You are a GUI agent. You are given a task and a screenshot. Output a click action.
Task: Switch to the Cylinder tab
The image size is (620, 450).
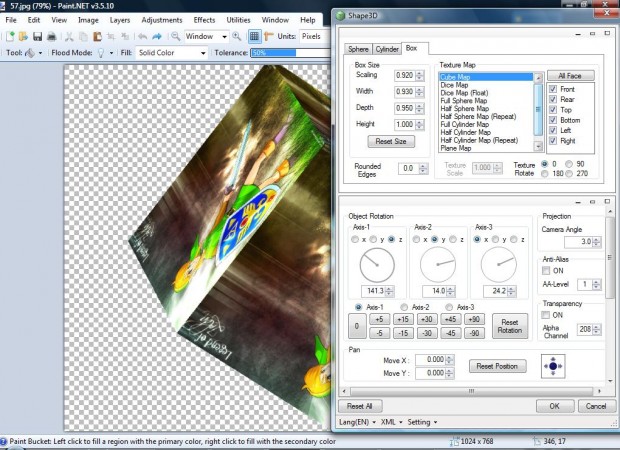point(387,49)
